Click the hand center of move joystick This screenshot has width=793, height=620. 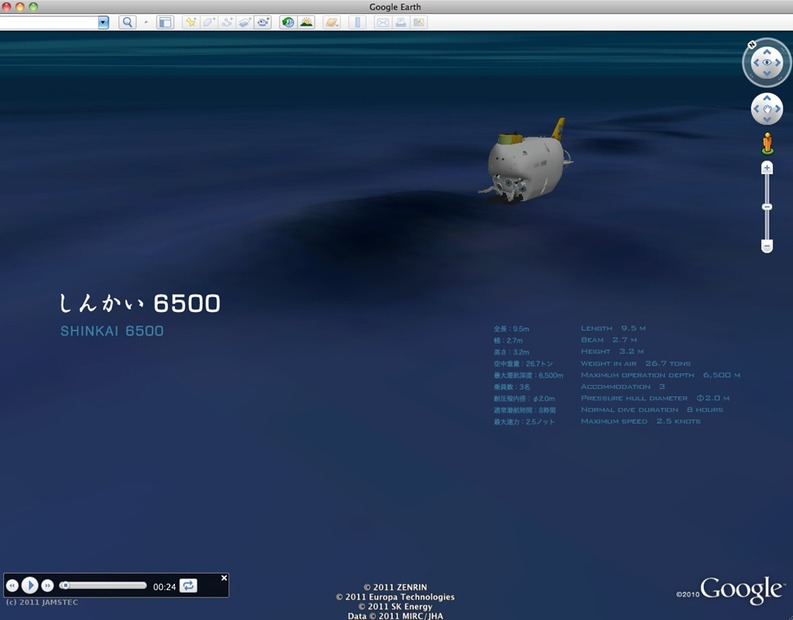click(x=767, y=109)
